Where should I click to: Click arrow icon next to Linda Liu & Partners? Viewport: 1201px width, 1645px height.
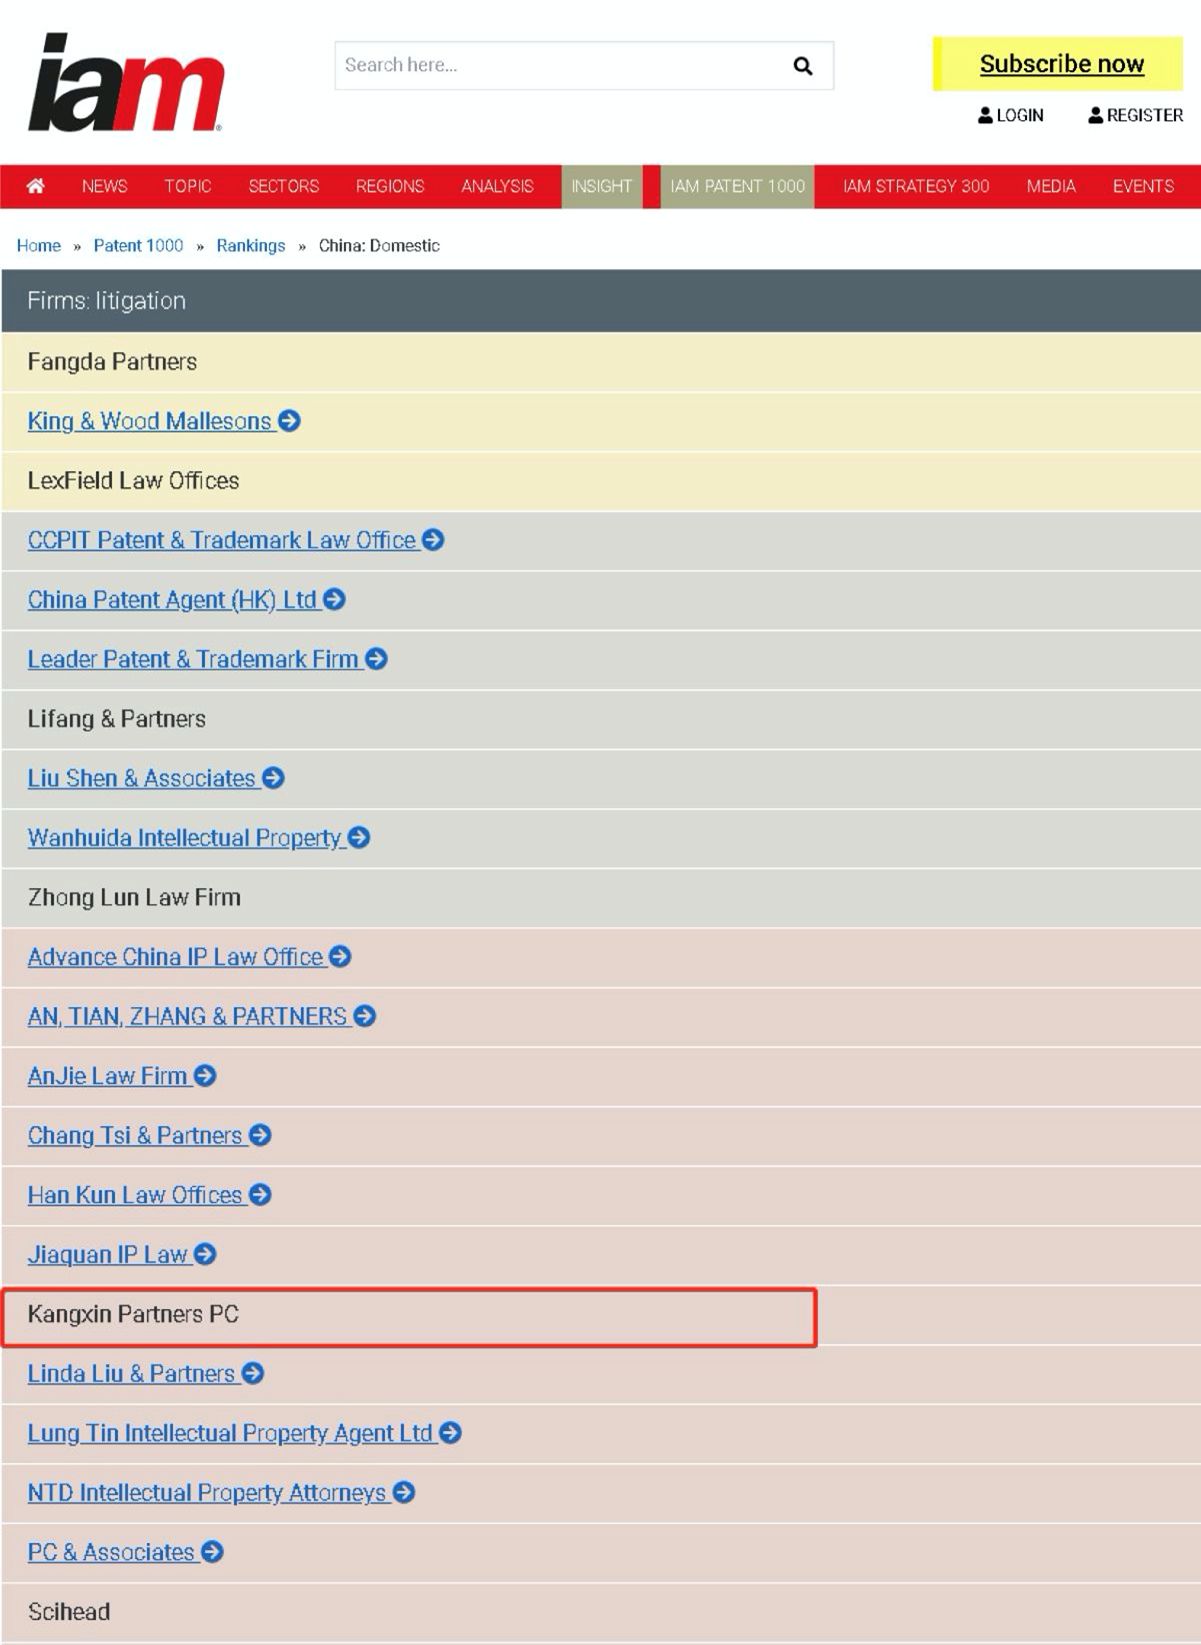click(x=253, y=1373)
